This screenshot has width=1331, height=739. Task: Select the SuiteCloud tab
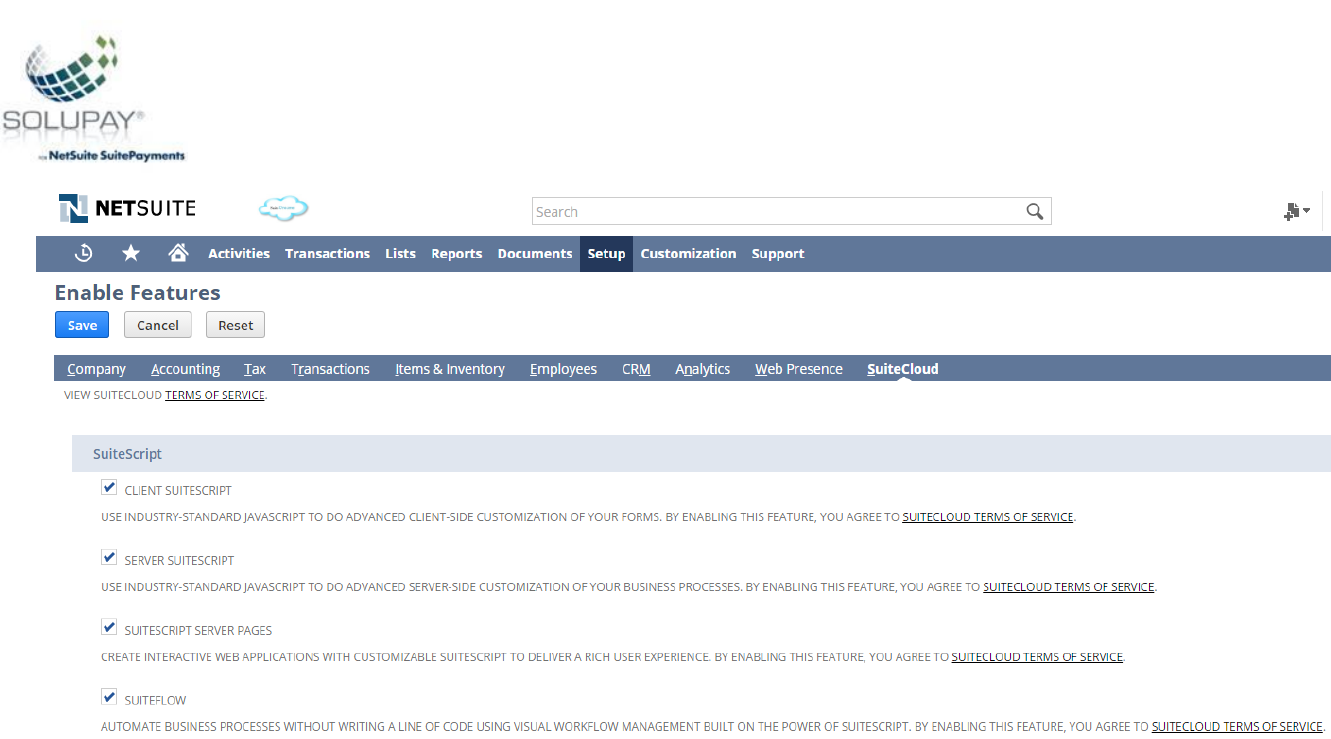(x=903, y=369)
